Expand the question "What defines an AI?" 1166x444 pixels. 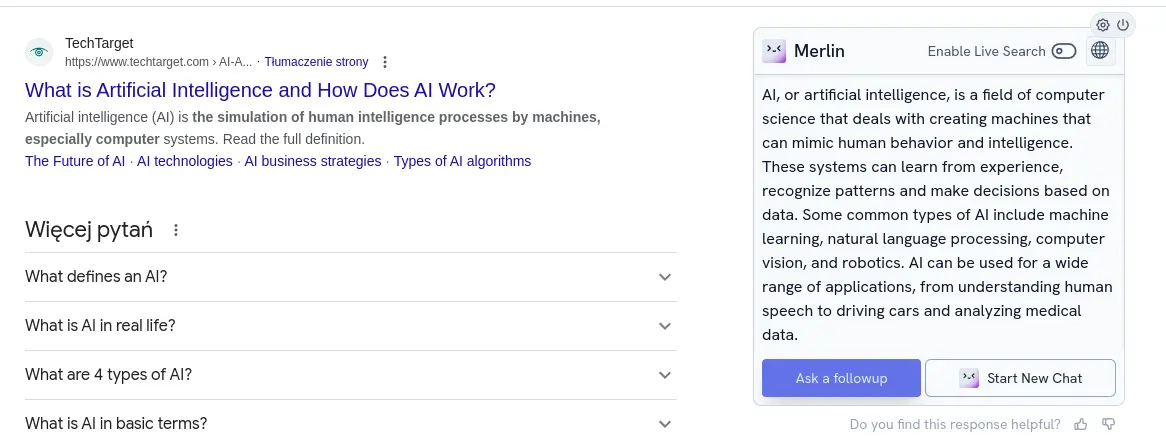351,277
